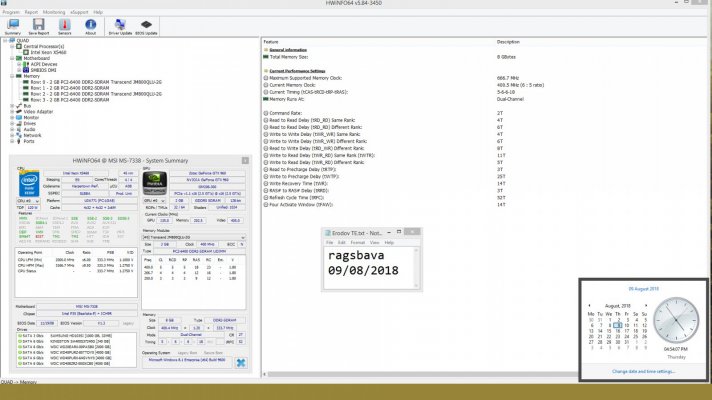This screenshot has height=400, width=712.
Task: Expand the Bus branch
Action: [12, 106]
